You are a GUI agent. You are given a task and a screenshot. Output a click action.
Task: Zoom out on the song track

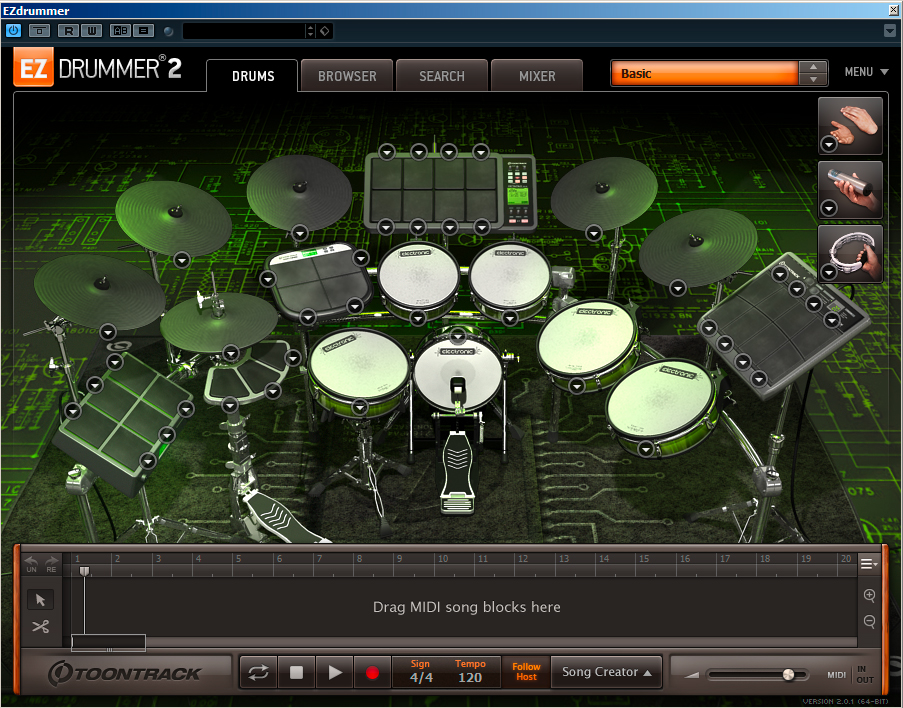[x=869, y=621]
